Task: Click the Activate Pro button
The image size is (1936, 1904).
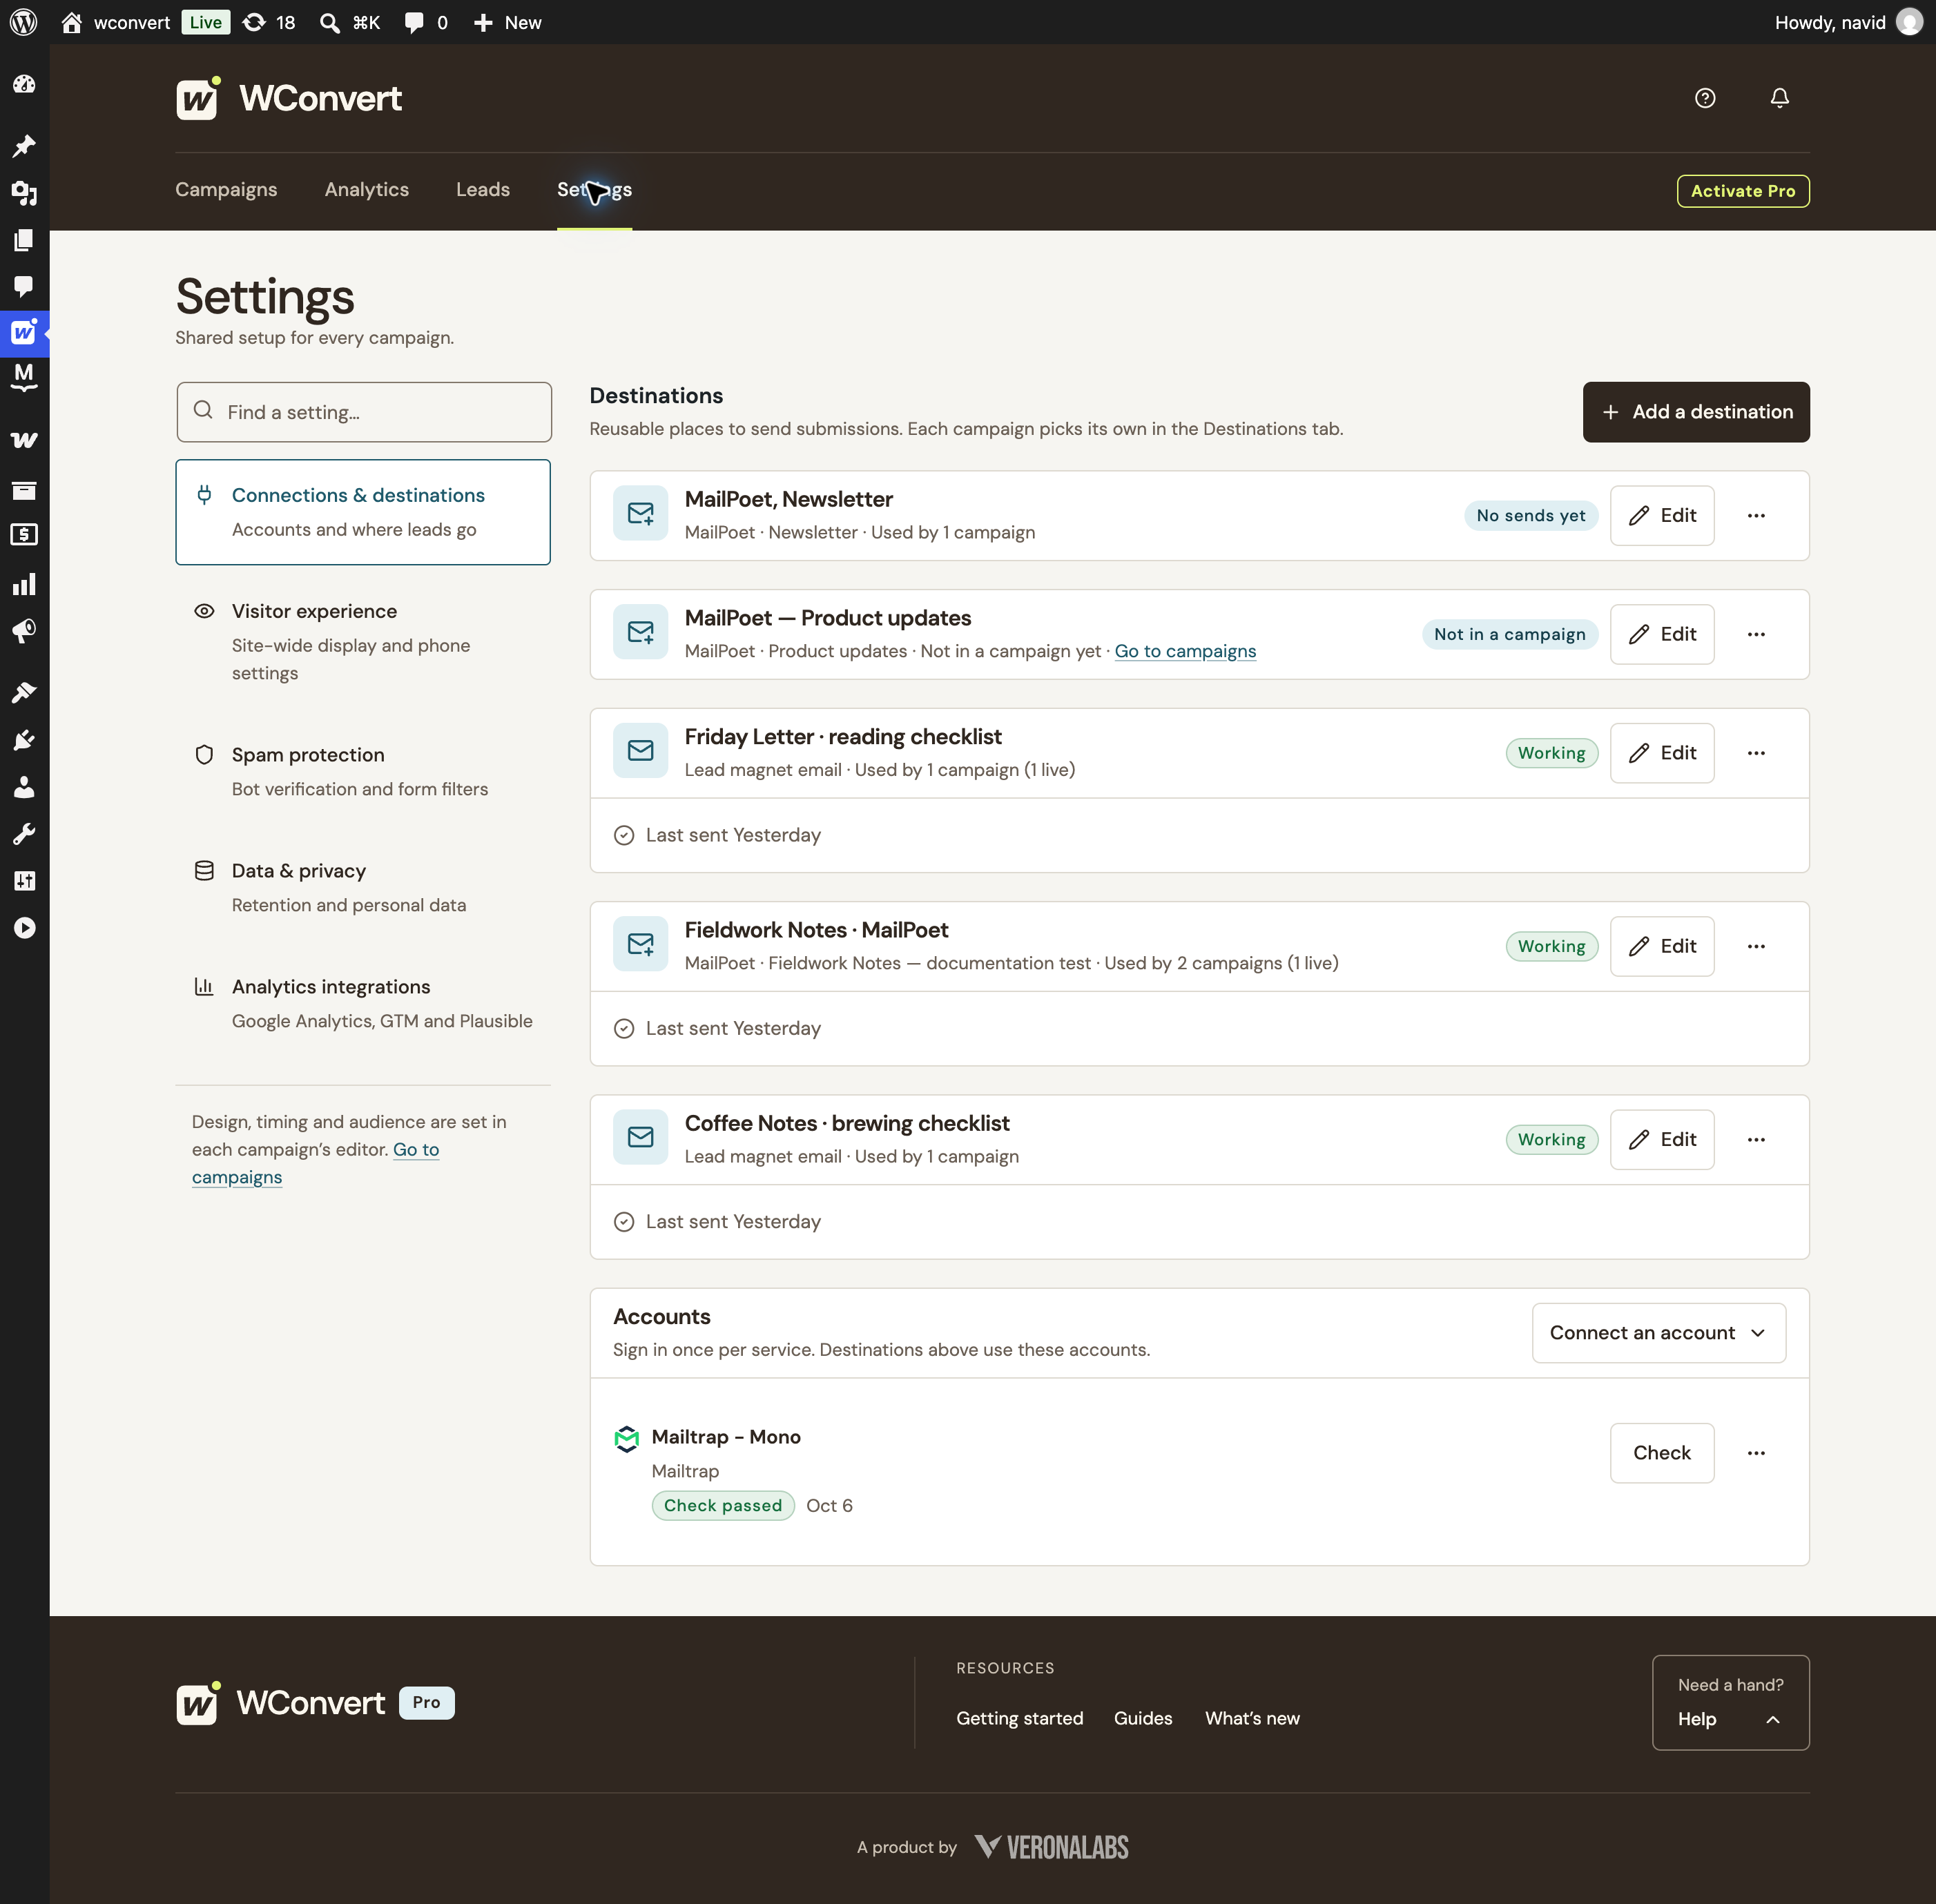Action: pyautogui.click(x=1743, y=191)
